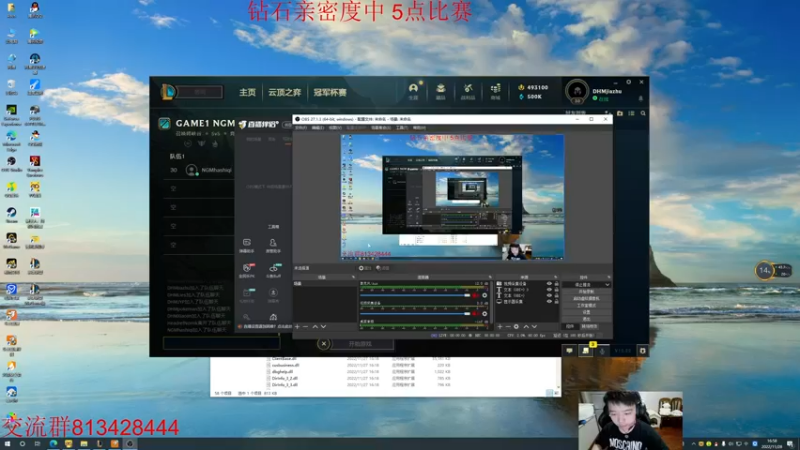Open first mixer channel gear options
Viewport: 800px width, 450px height.
485,295
